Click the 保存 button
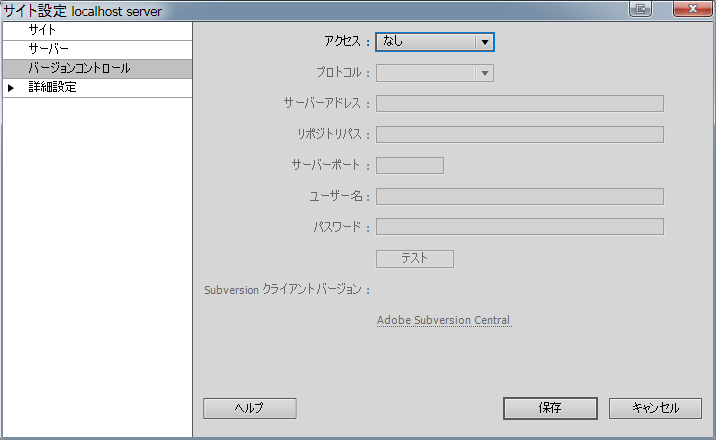This screenshot has height=440, width=716. pos(550,408)
